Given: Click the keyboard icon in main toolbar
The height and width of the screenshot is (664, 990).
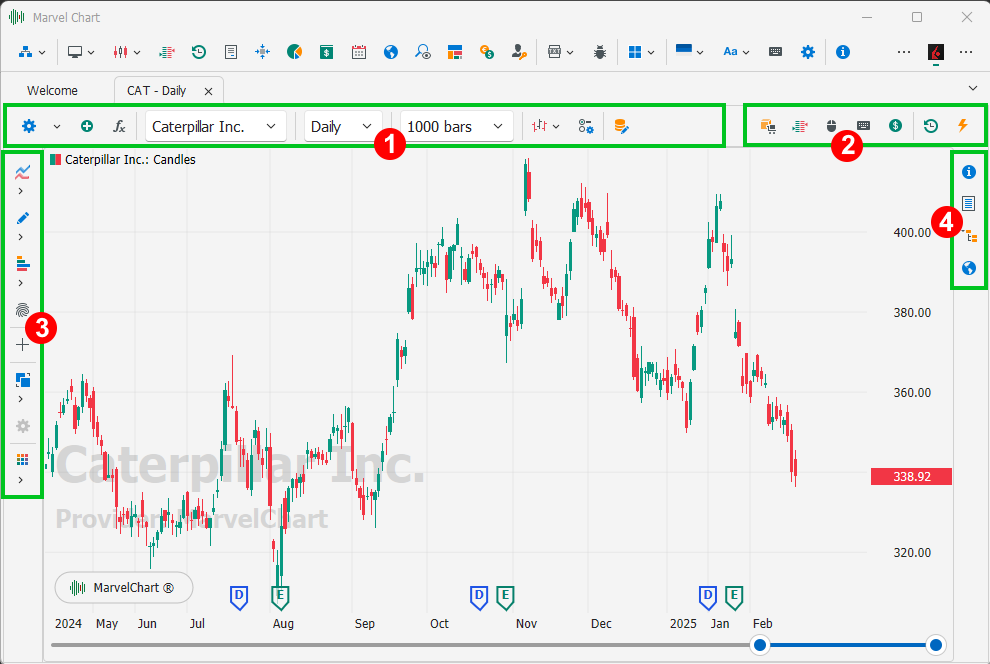Looking at the screenshot, I should click(x=775, y=52).
